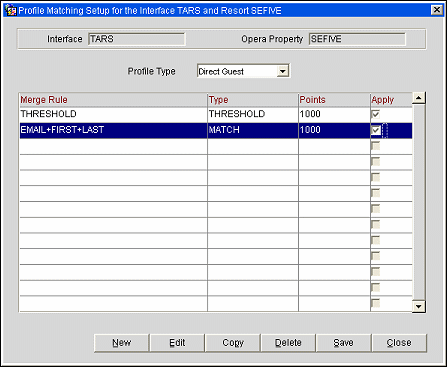Image resolution: width=447 pixels, height=367 pixels.
Task: Select the Direct Guest combo box
Action: pos(243,71)
